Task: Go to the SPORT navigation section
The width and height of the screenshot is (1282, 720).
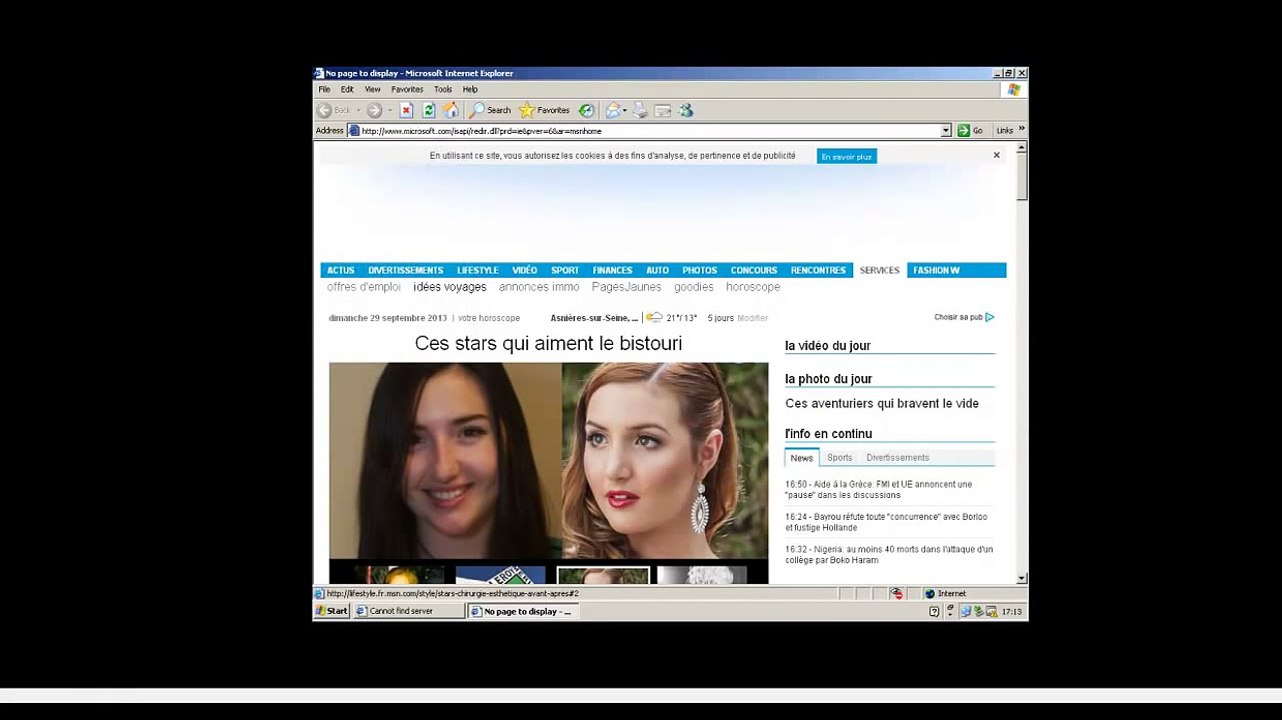Action: pos(565,270)
